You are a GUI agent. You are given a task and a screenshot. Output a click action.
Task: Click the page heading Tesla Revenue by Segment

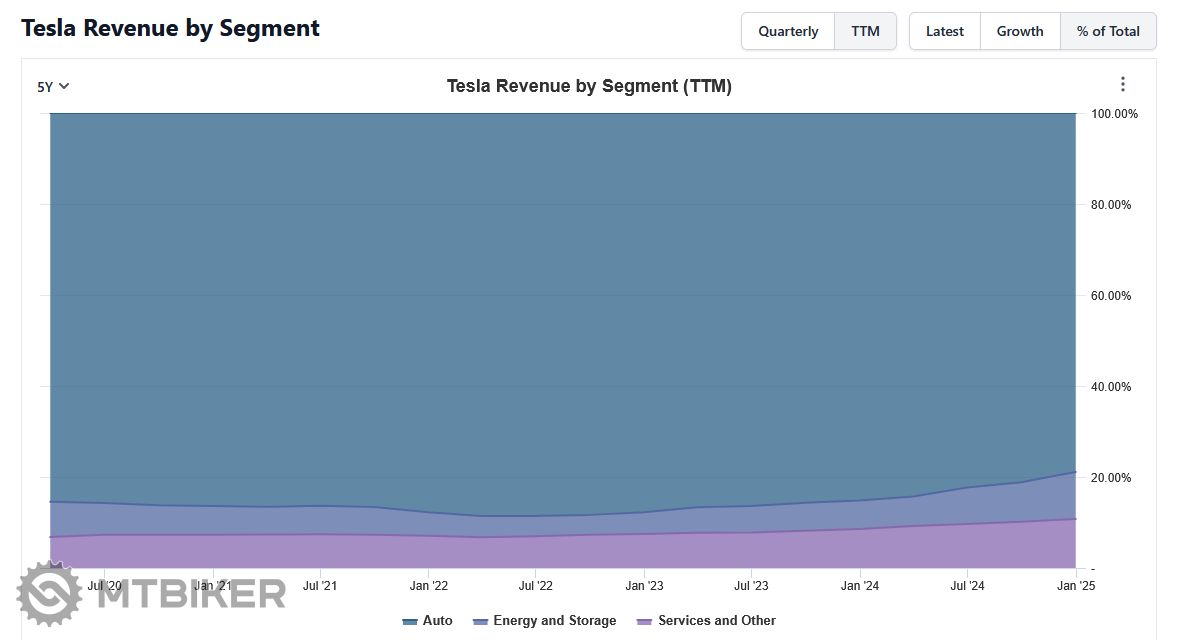170,28
